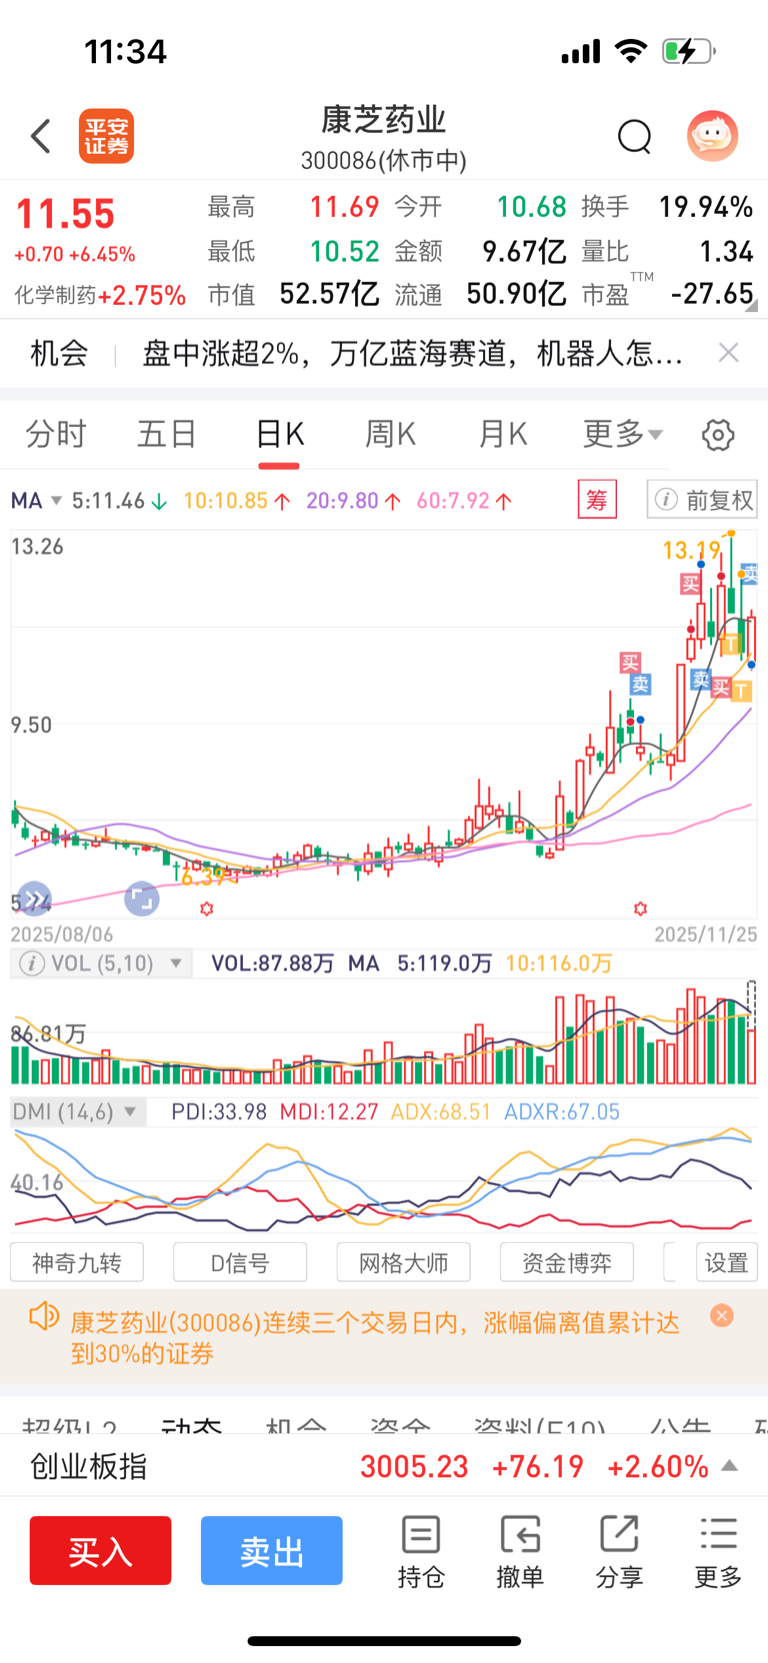768x1663 pixels.
Task: Tap the 换手 19.94% value
Action: click(x=706, y=207)
